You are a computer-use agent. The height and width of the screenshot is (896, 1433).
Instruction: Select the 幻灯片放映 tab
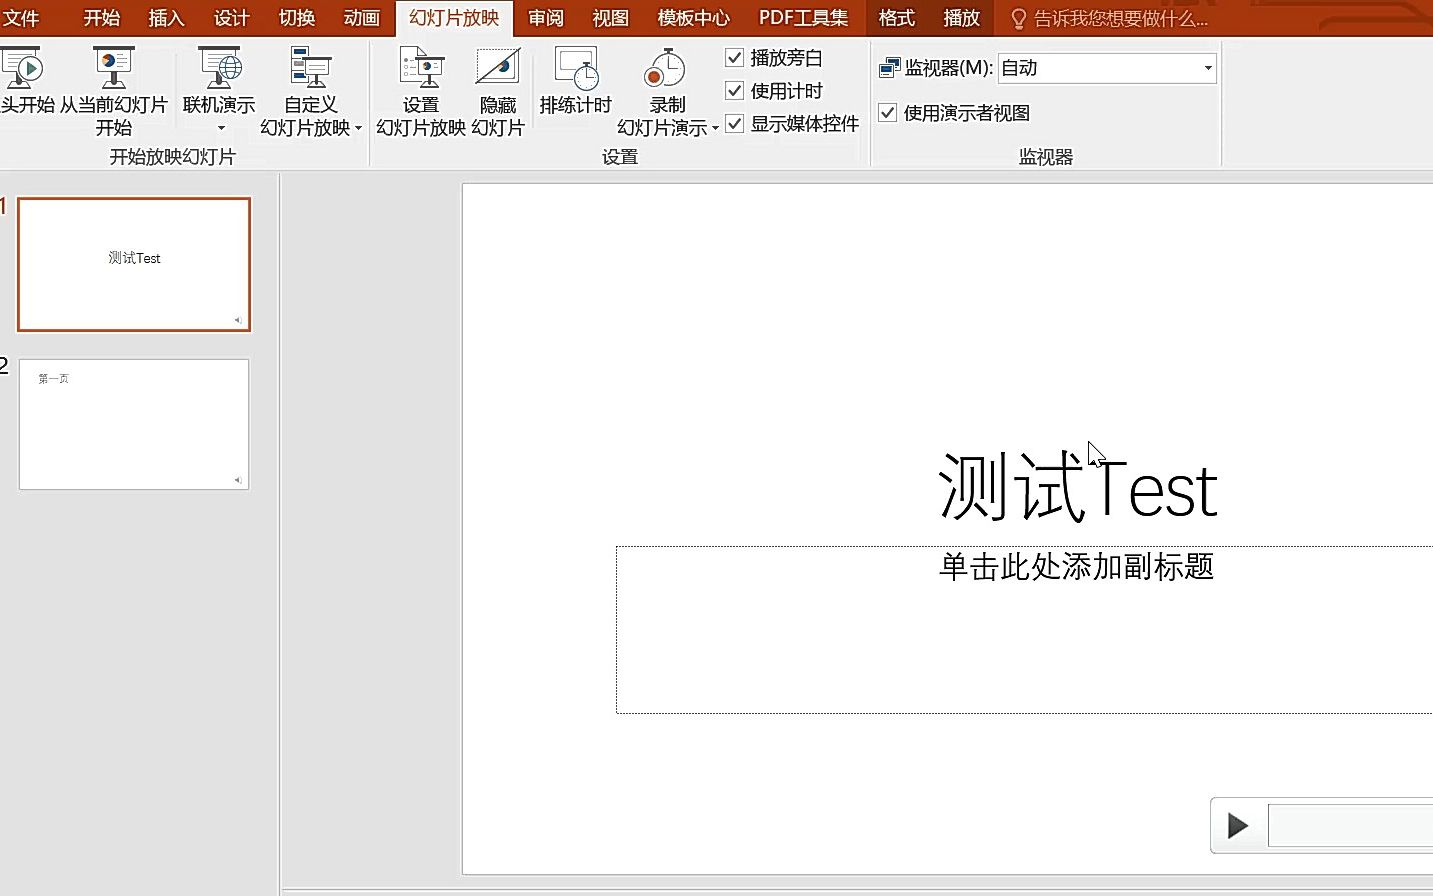454,18
